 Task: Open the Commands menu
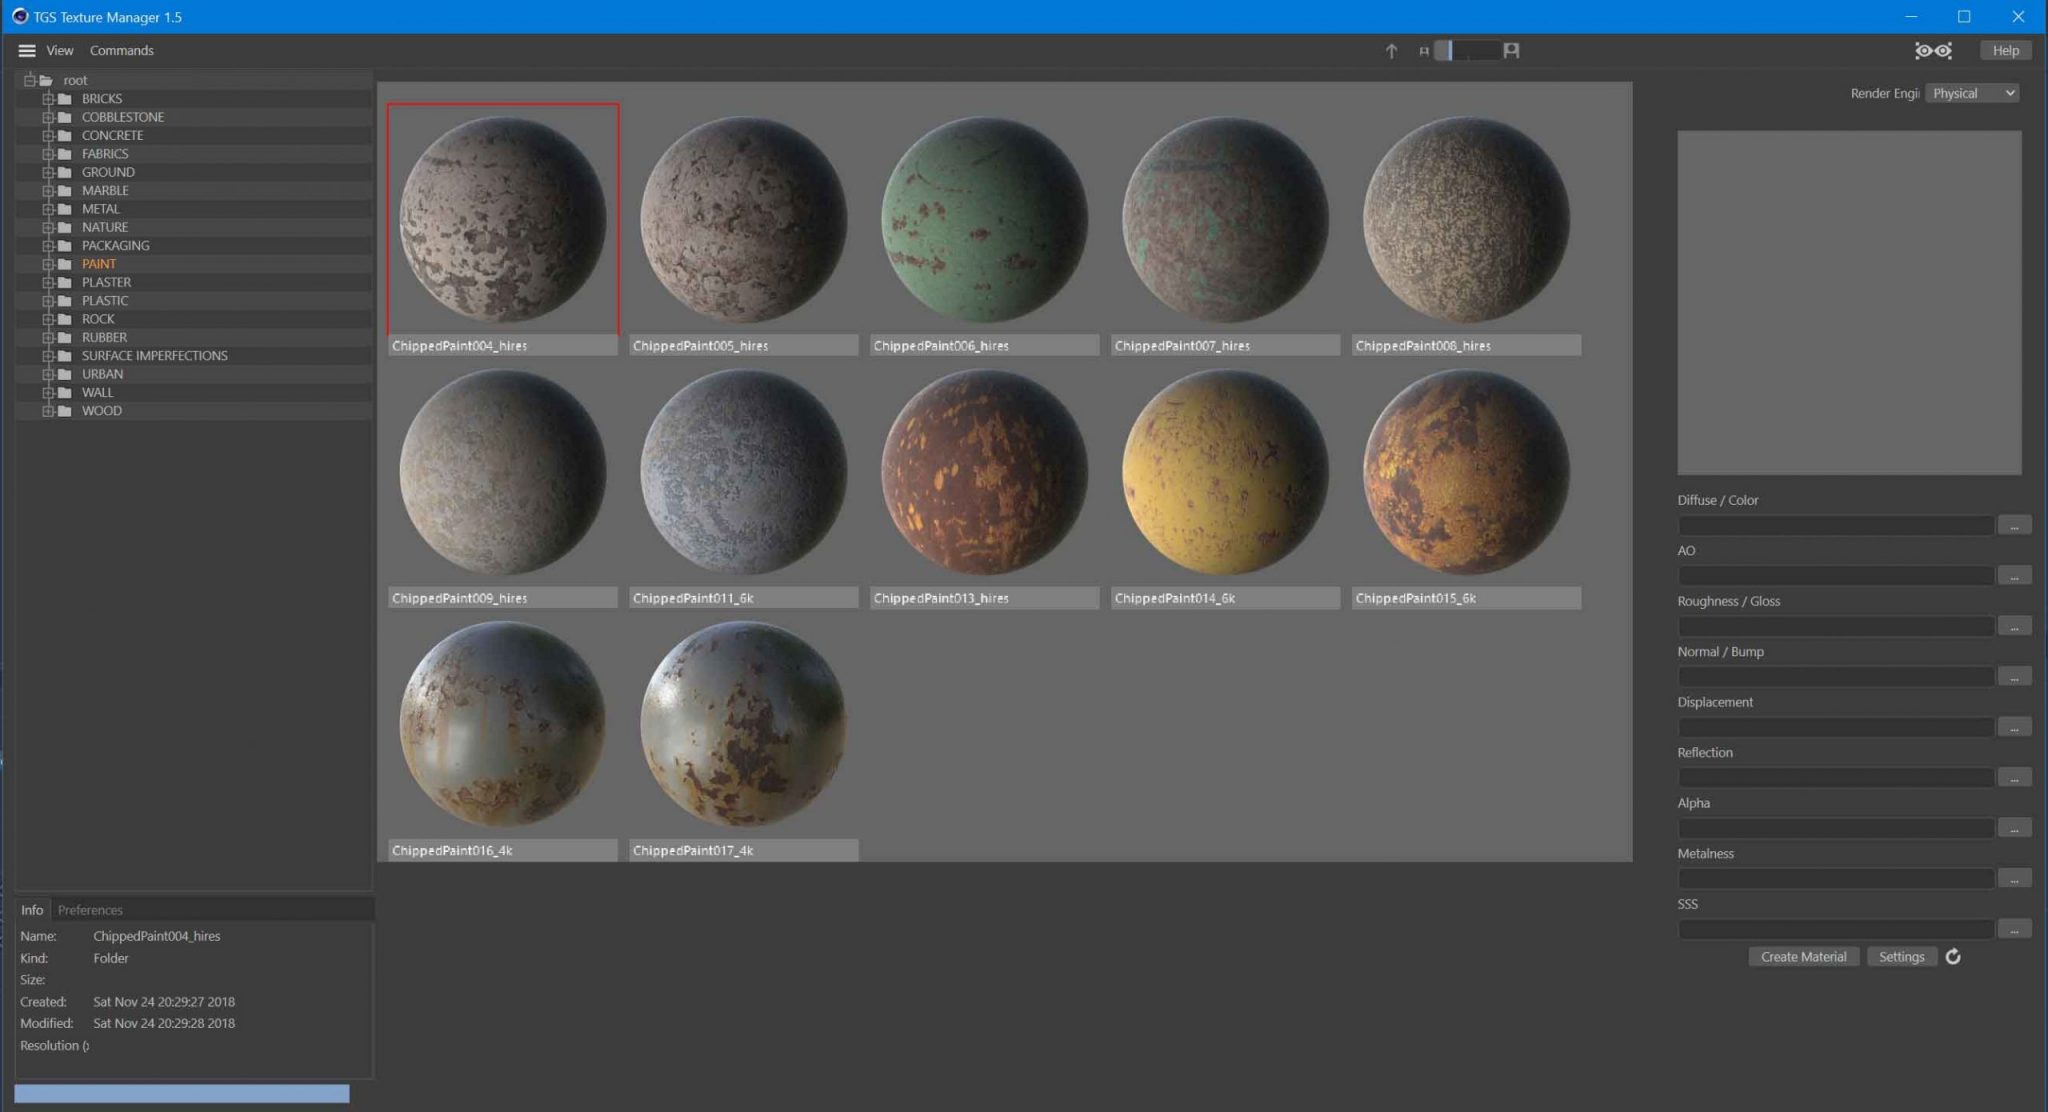pos(122,50)
